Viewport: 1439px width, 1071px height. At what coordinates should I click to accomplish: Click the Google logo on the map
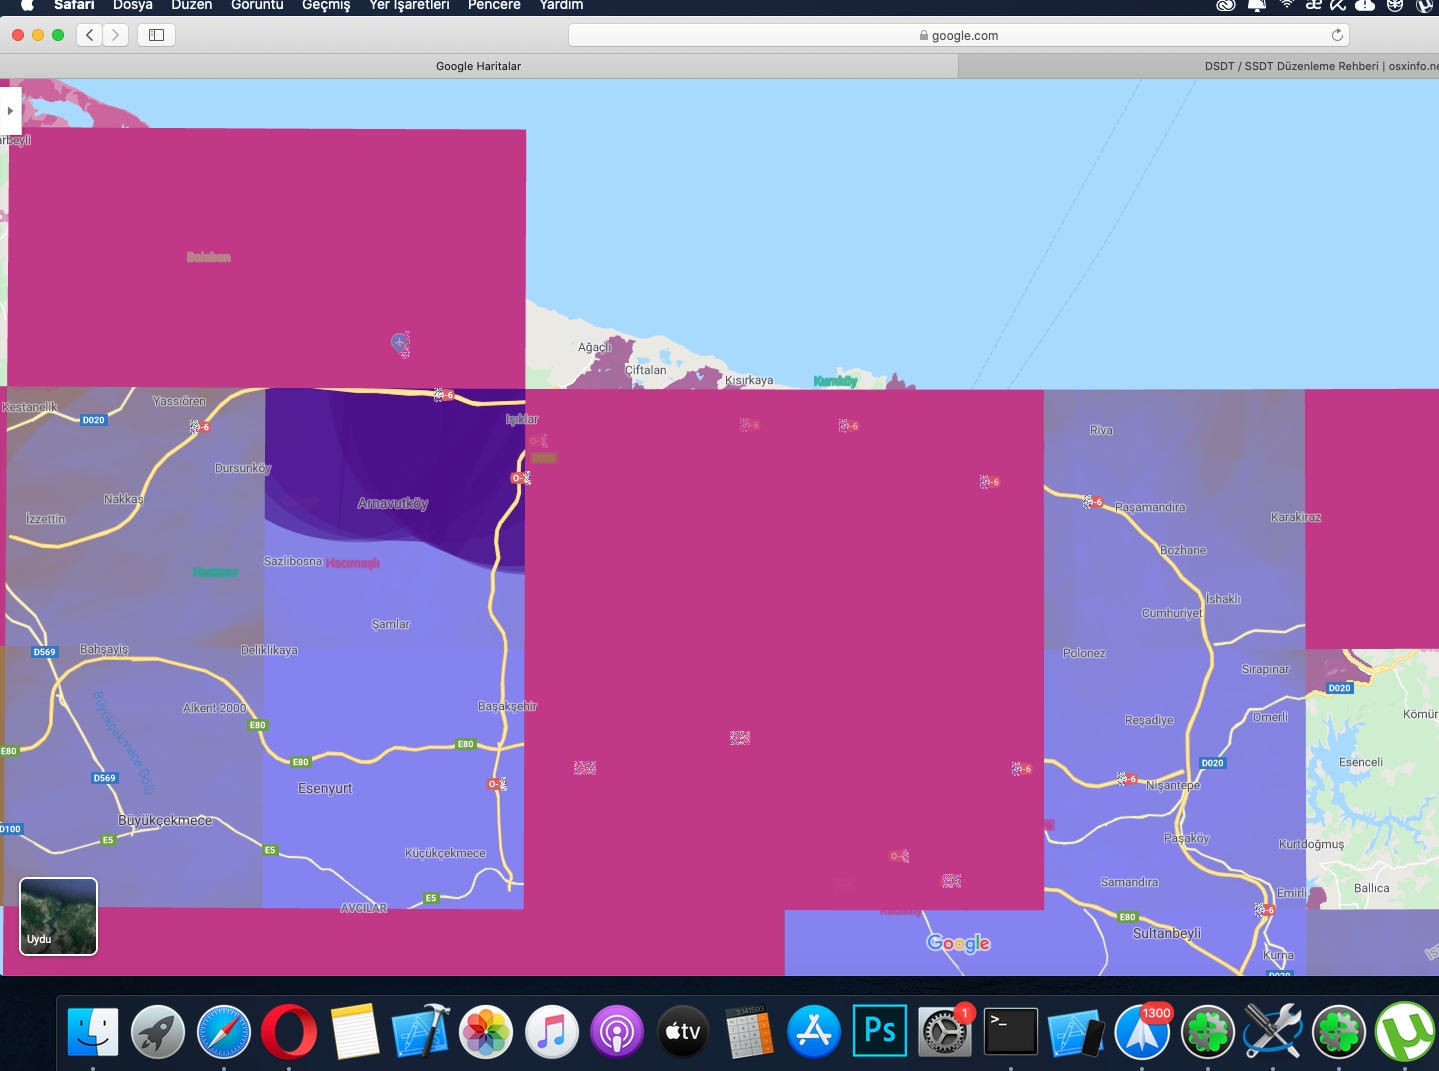[x=958, y=943]
